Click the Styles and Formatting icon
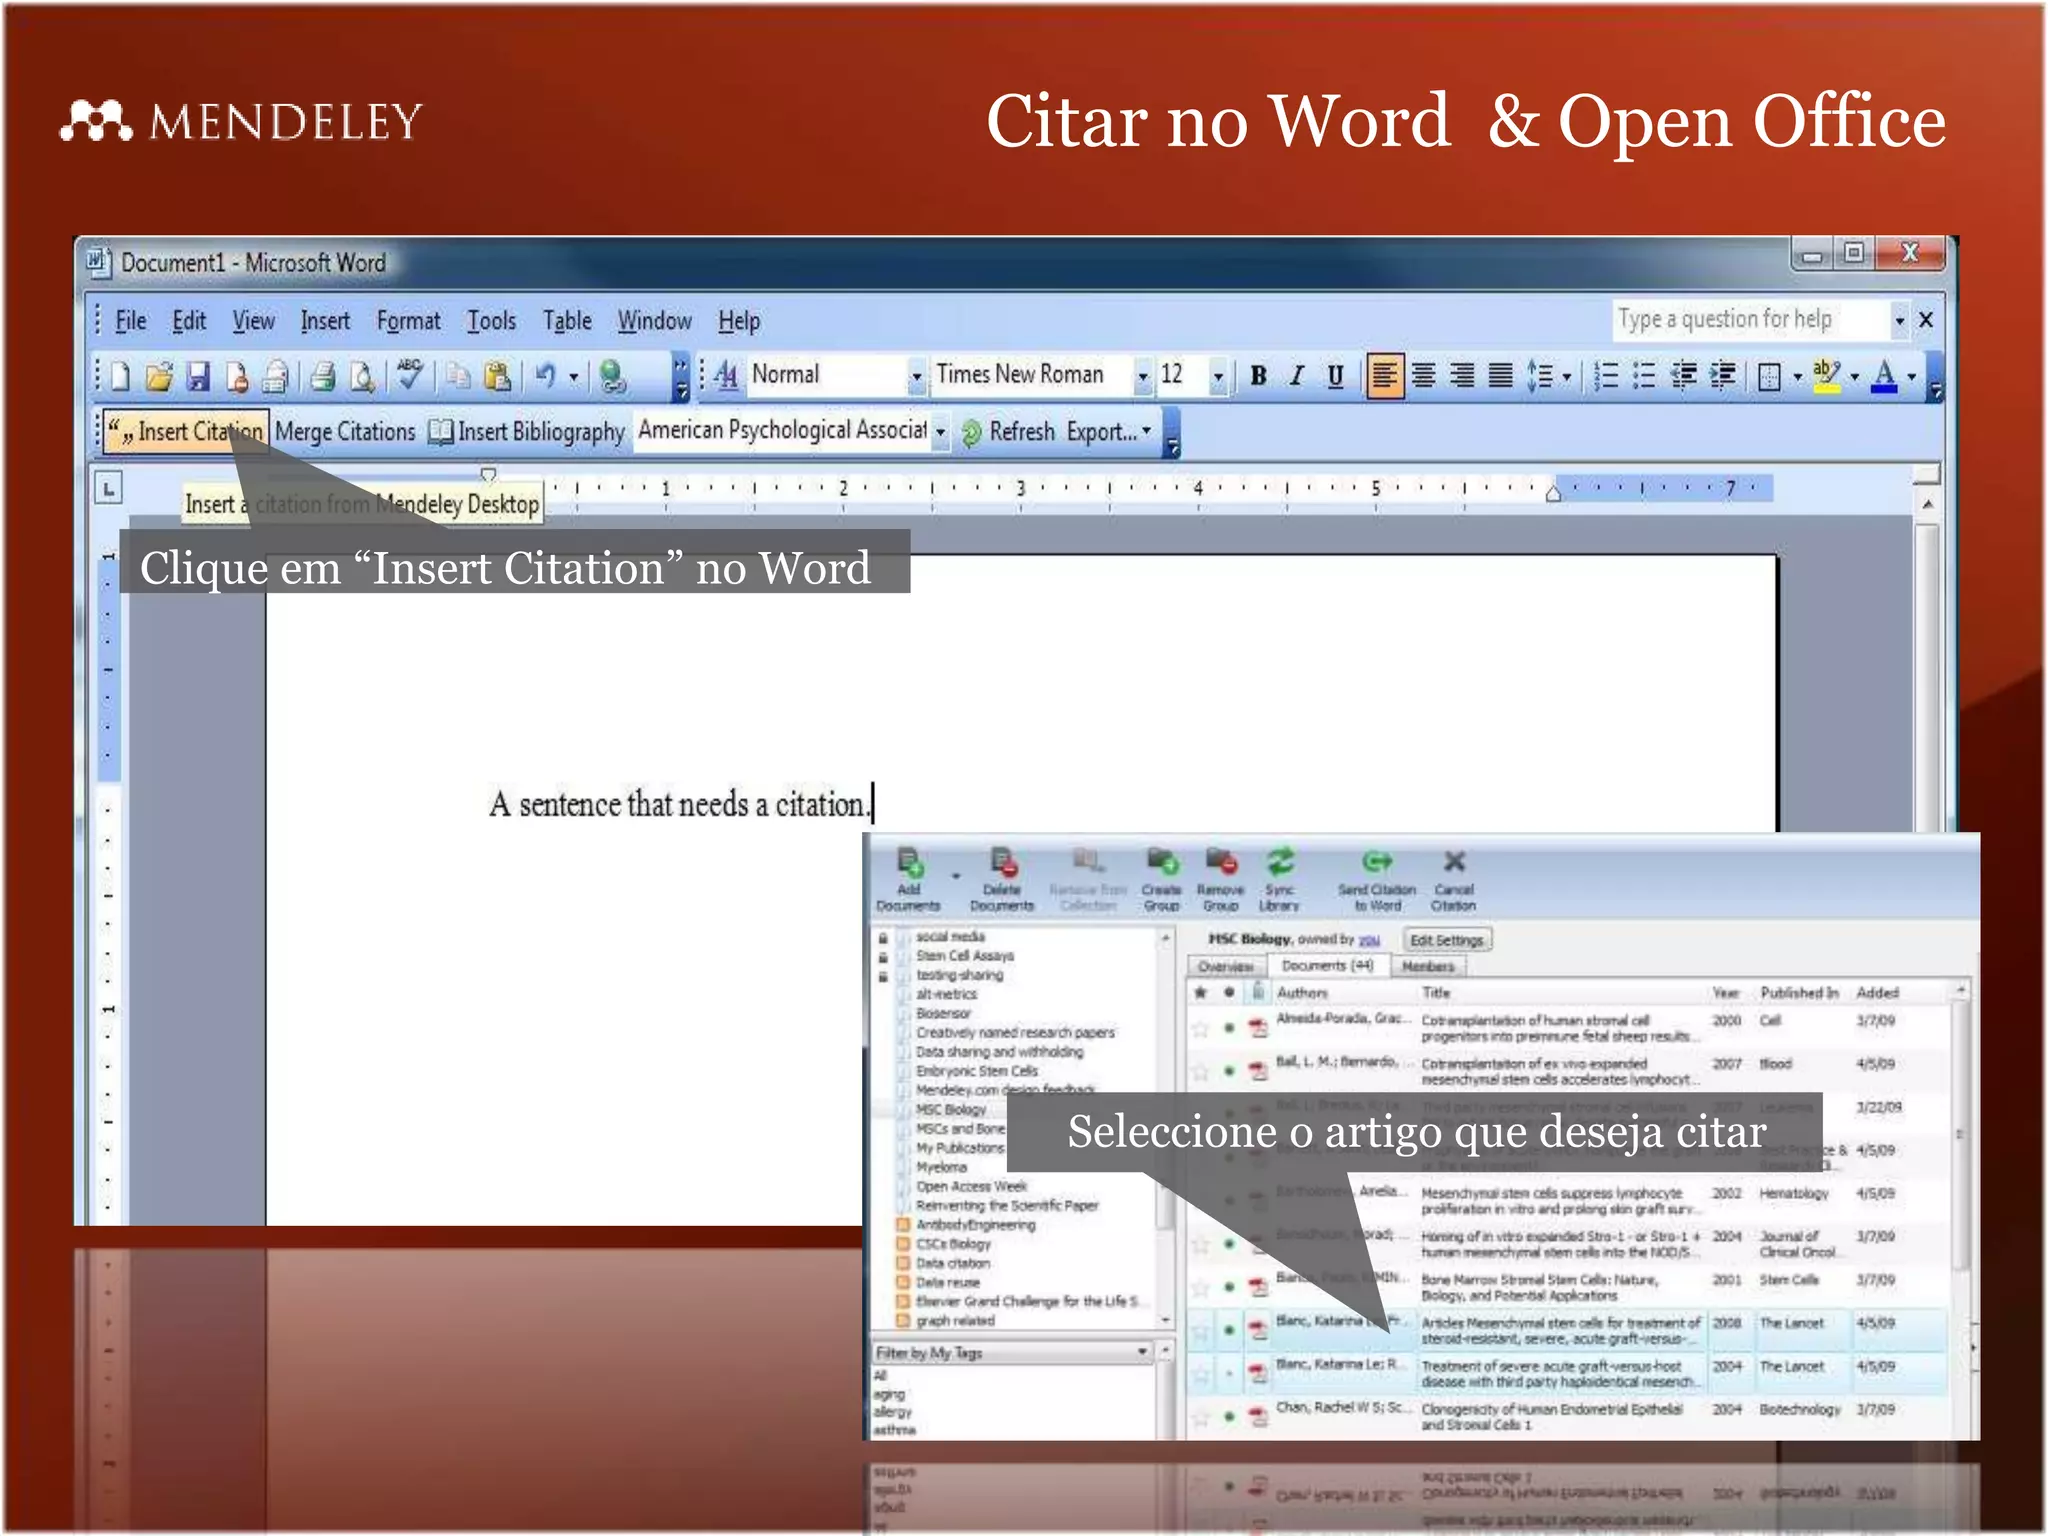 click(726, 376)
